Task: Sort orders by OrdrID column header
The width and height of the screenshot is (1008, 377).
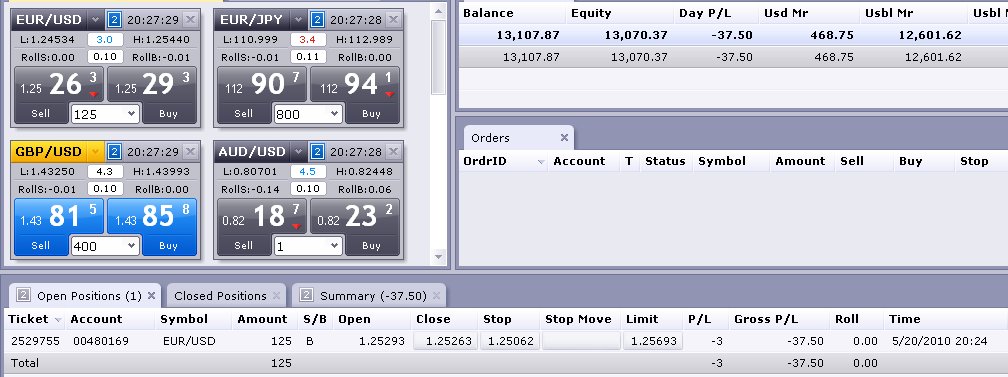Action: tap(484, 161)
